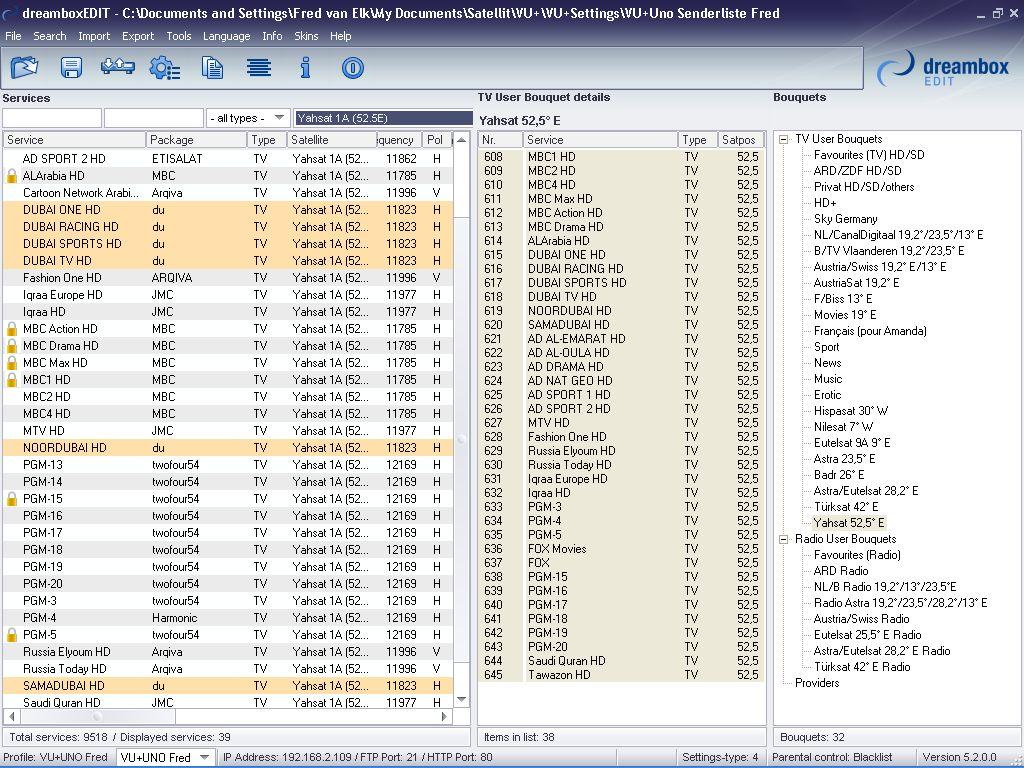Collapse the Radio User Bouquets tree node

(784, 539)
